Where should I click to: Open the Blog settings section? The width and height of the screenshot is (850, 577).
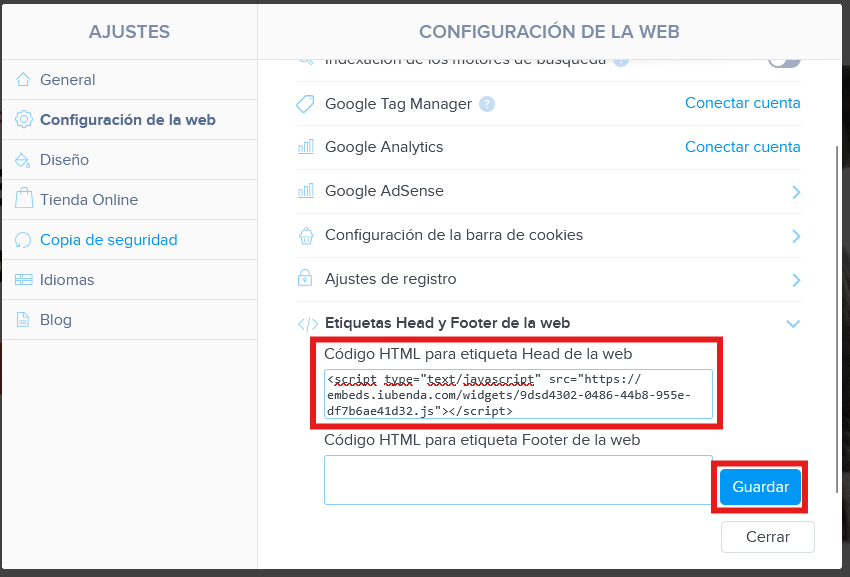coord(130,320)
